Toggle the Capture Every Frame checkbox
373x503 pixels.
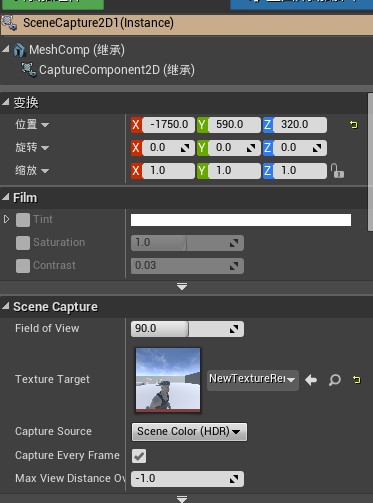139,456
